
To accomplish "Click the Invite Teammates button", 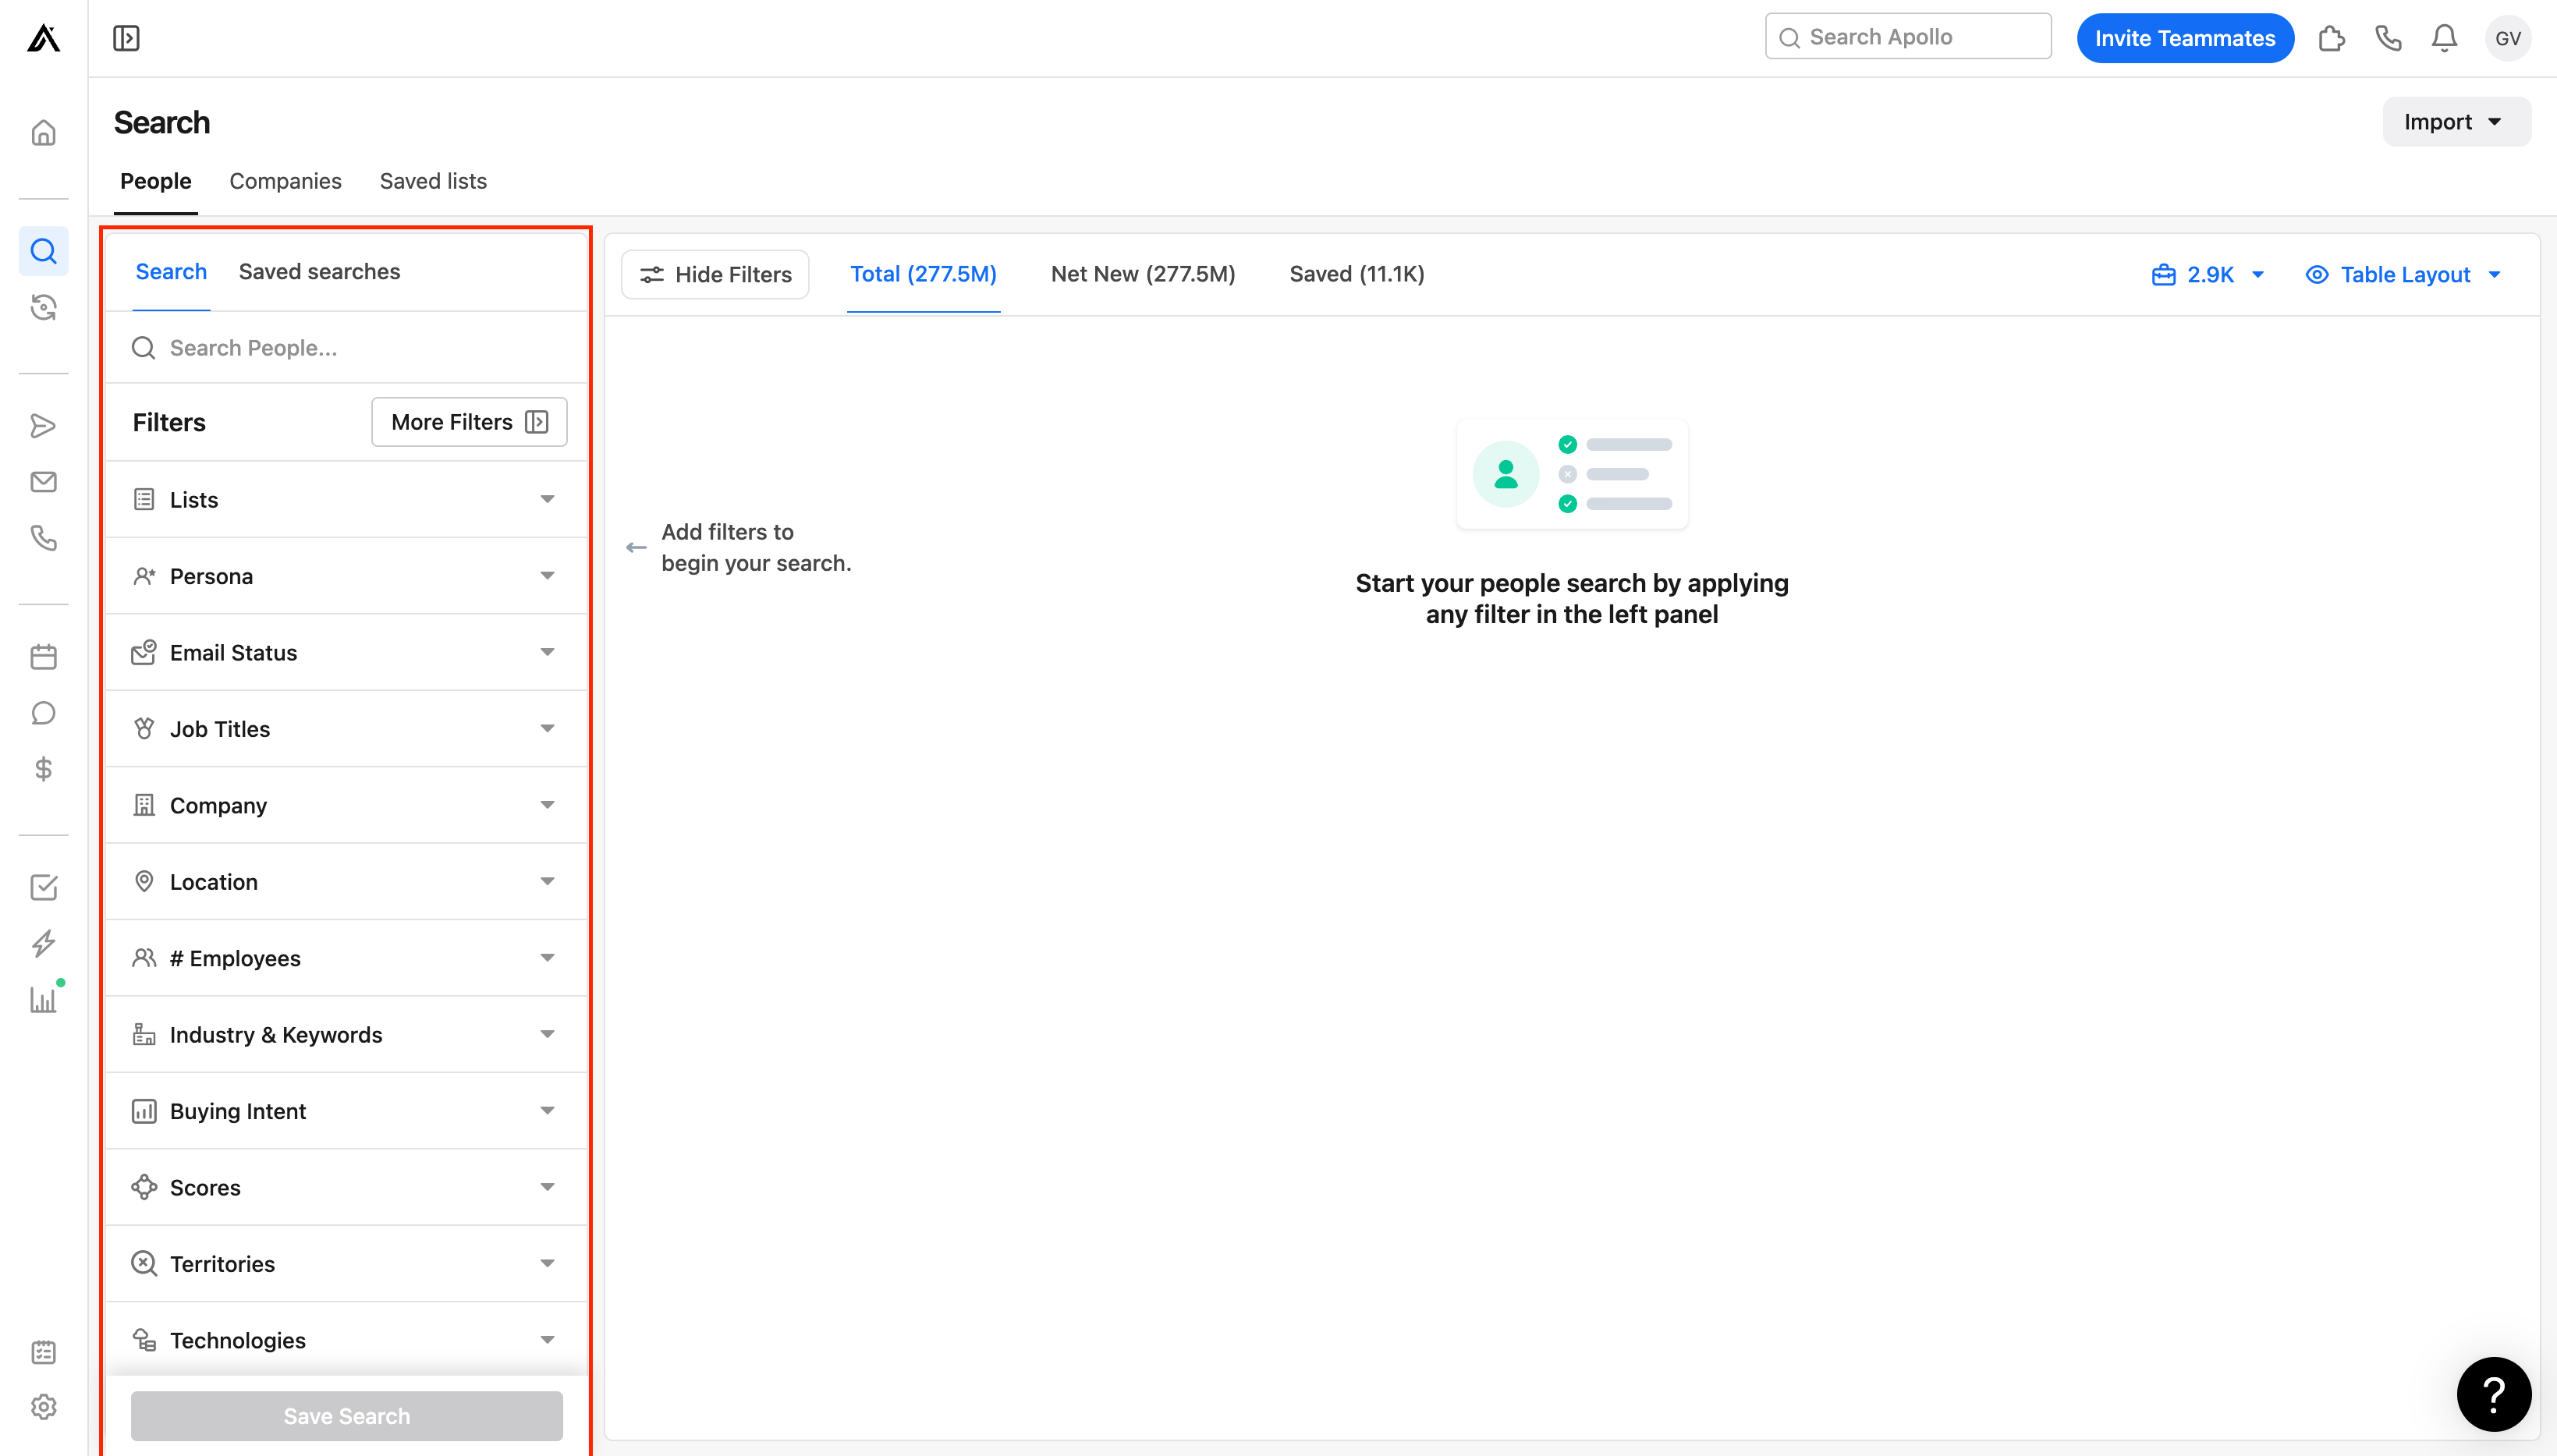I will coord(2184,38).
